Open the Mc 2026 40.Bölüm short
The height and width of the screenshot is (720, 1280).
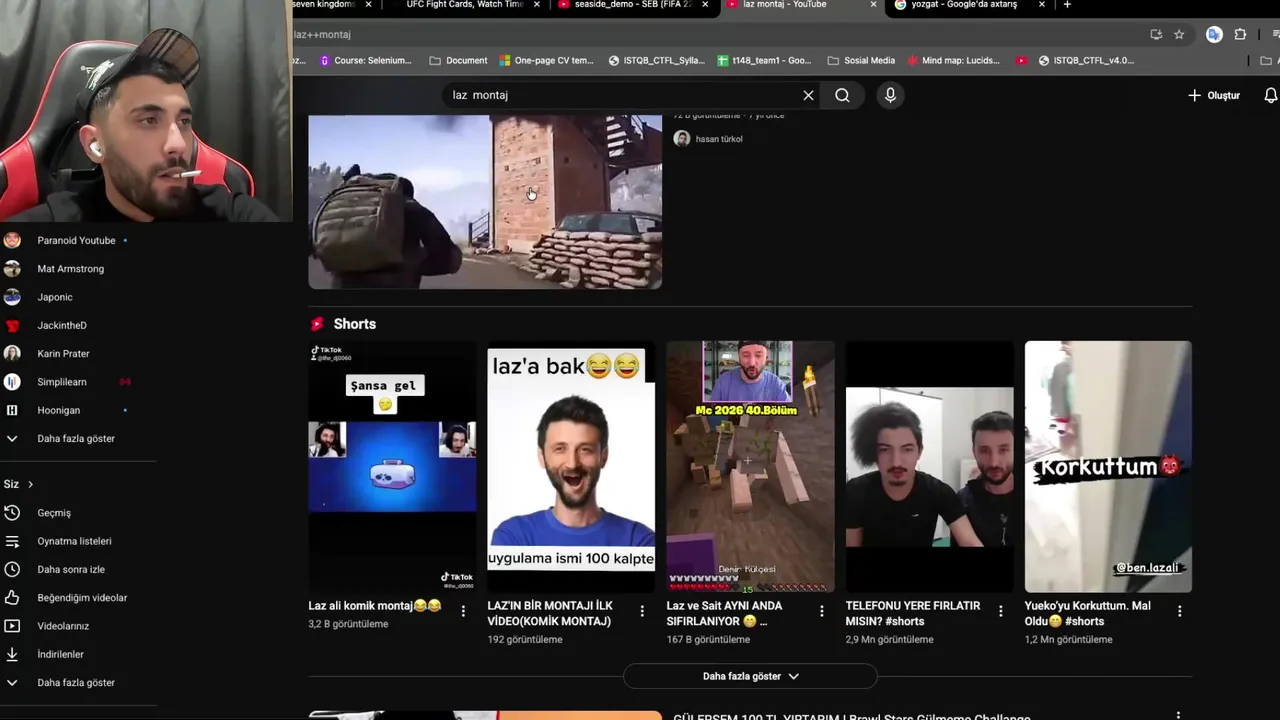point(750,466)
